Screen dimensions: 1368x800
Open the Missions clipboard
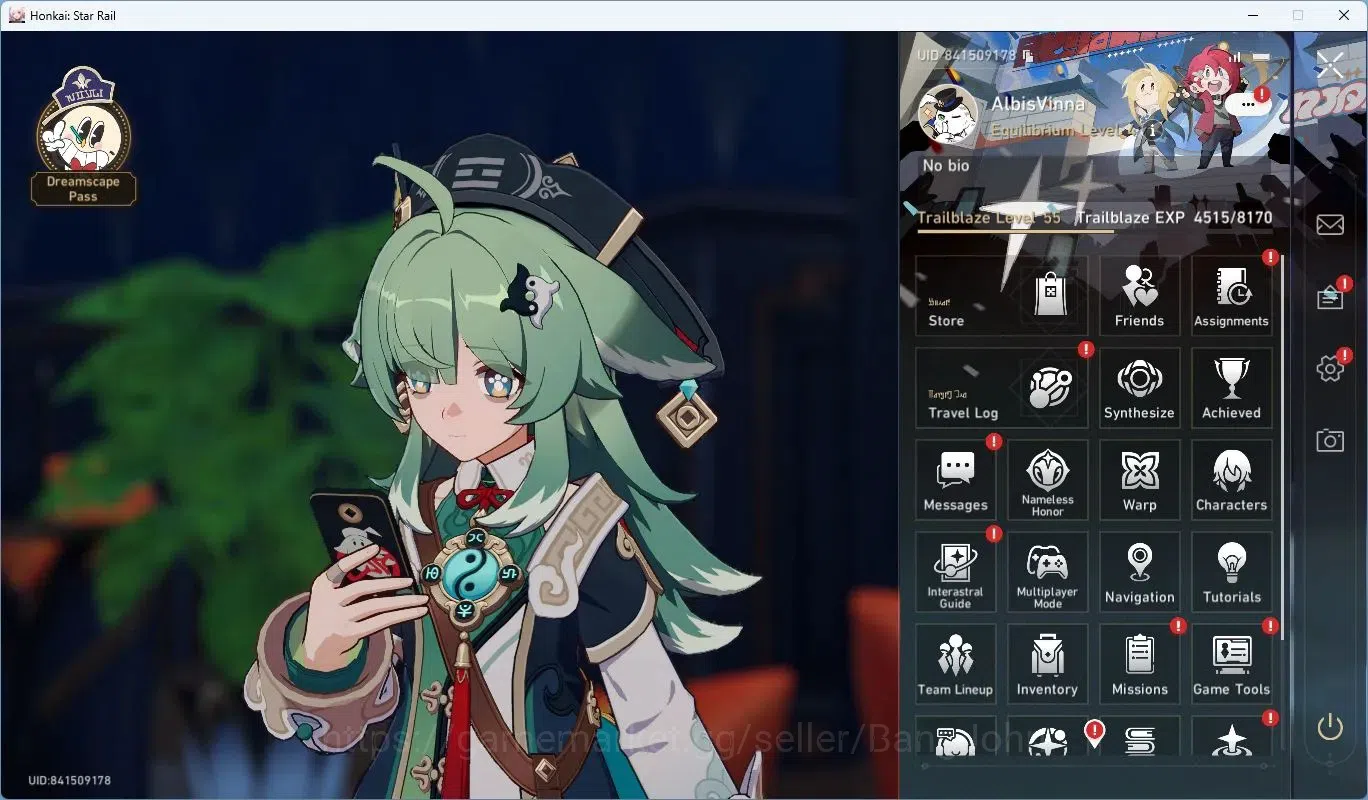click(1139, 664)
